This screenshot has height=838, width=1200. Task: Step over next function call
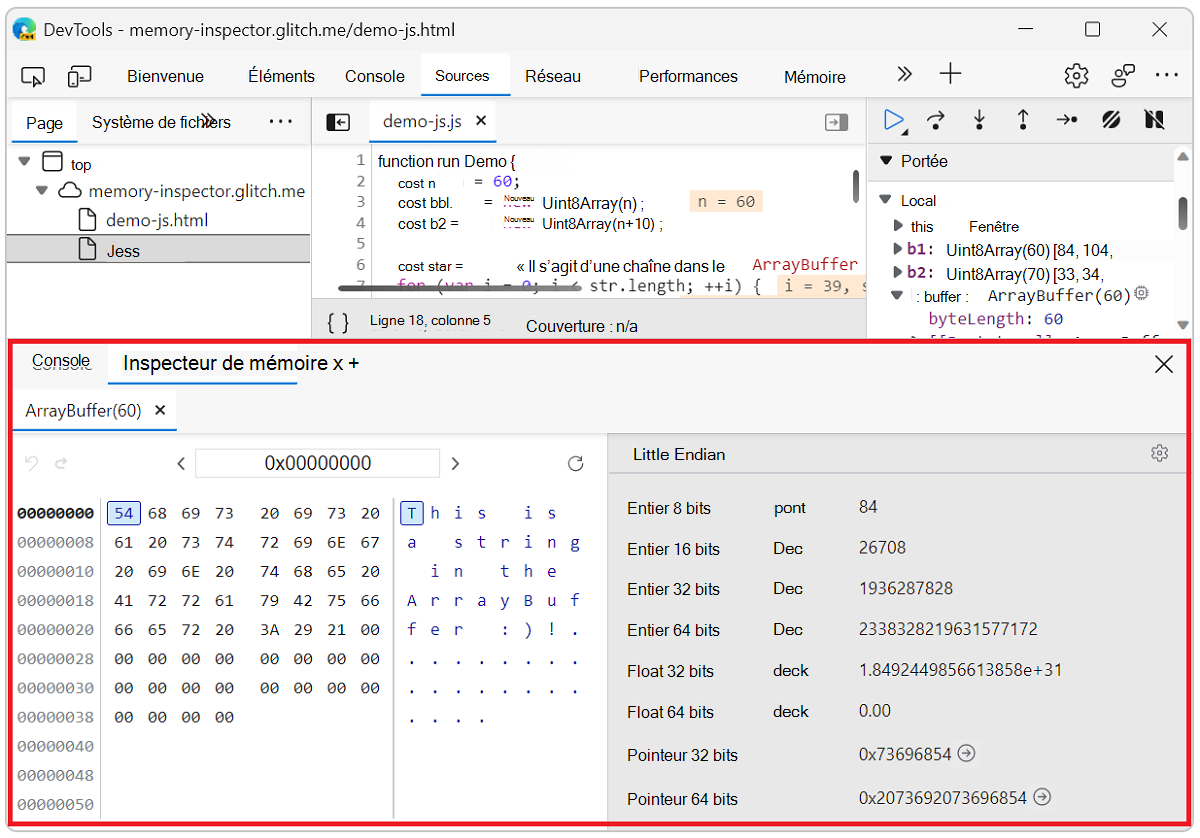click(936, 120)
